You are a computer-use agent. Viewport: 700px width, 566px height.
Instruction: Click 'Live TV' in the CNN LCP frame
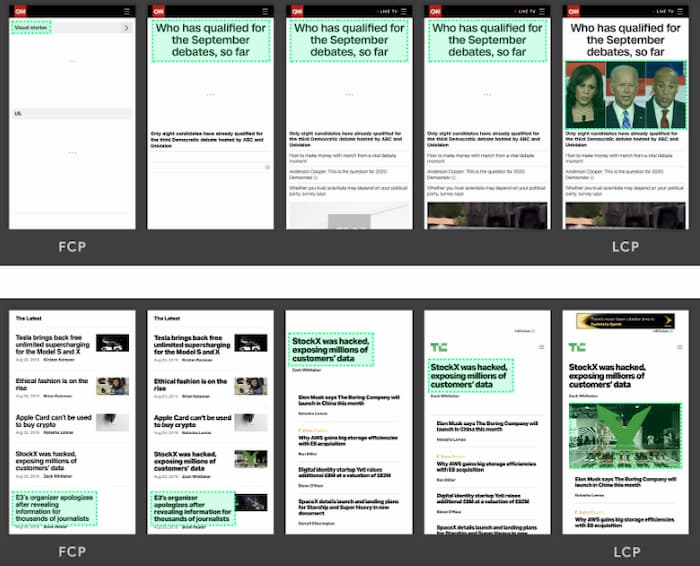click(x=664, y=11)
